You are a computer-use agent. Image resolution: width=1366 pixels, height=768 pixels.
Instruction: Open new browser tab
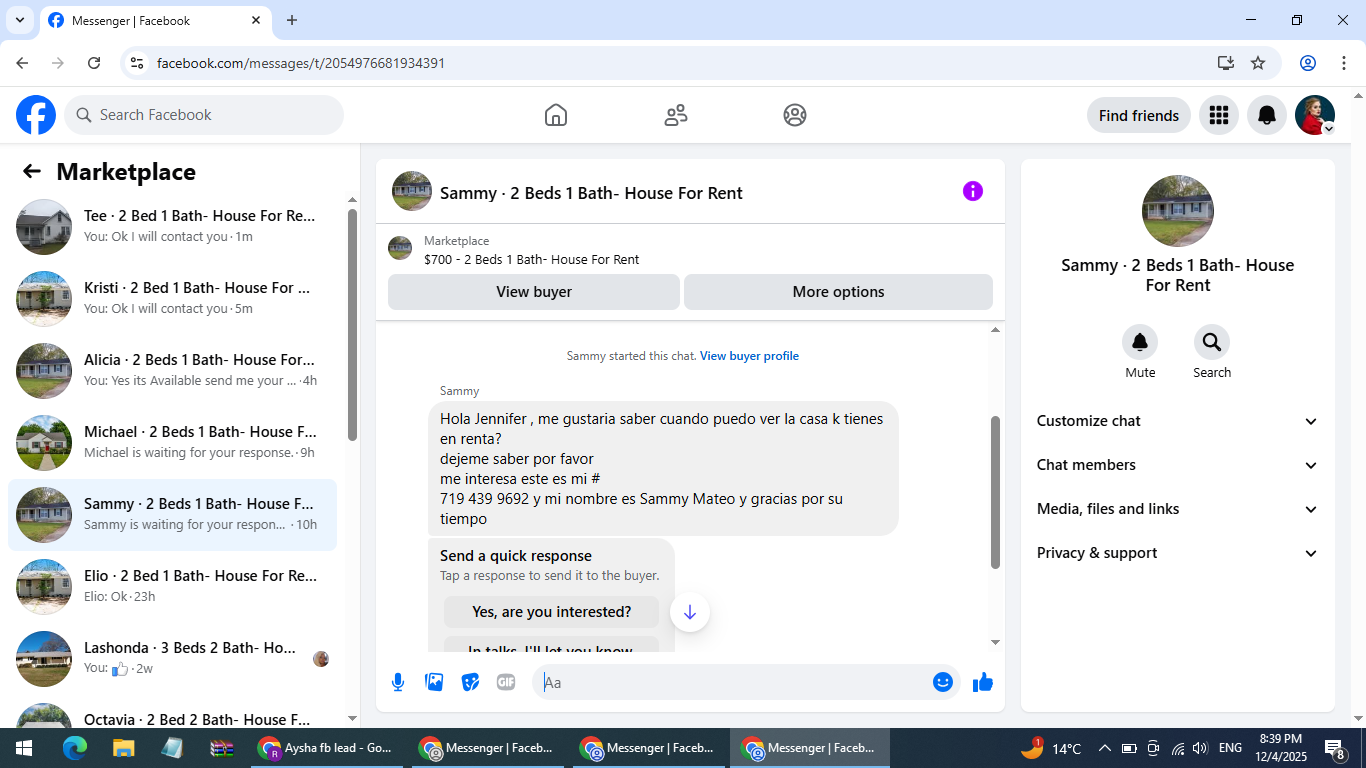click(292, 20)
